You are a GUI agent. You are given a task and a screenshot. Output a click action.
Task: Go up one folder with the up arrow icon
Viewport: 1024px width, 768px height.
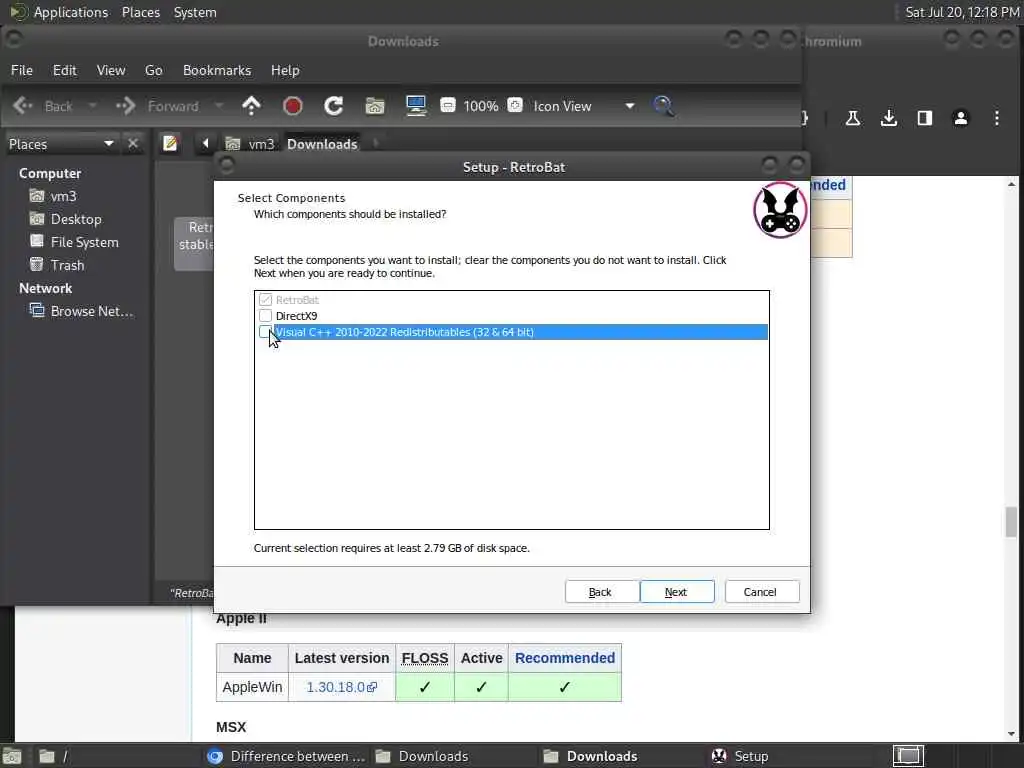[251, 105]
